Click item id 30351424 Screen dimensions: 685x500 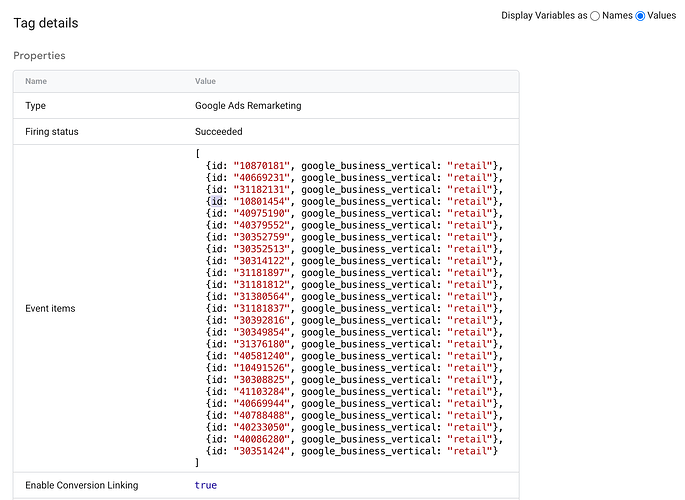[x=262, y=451]
